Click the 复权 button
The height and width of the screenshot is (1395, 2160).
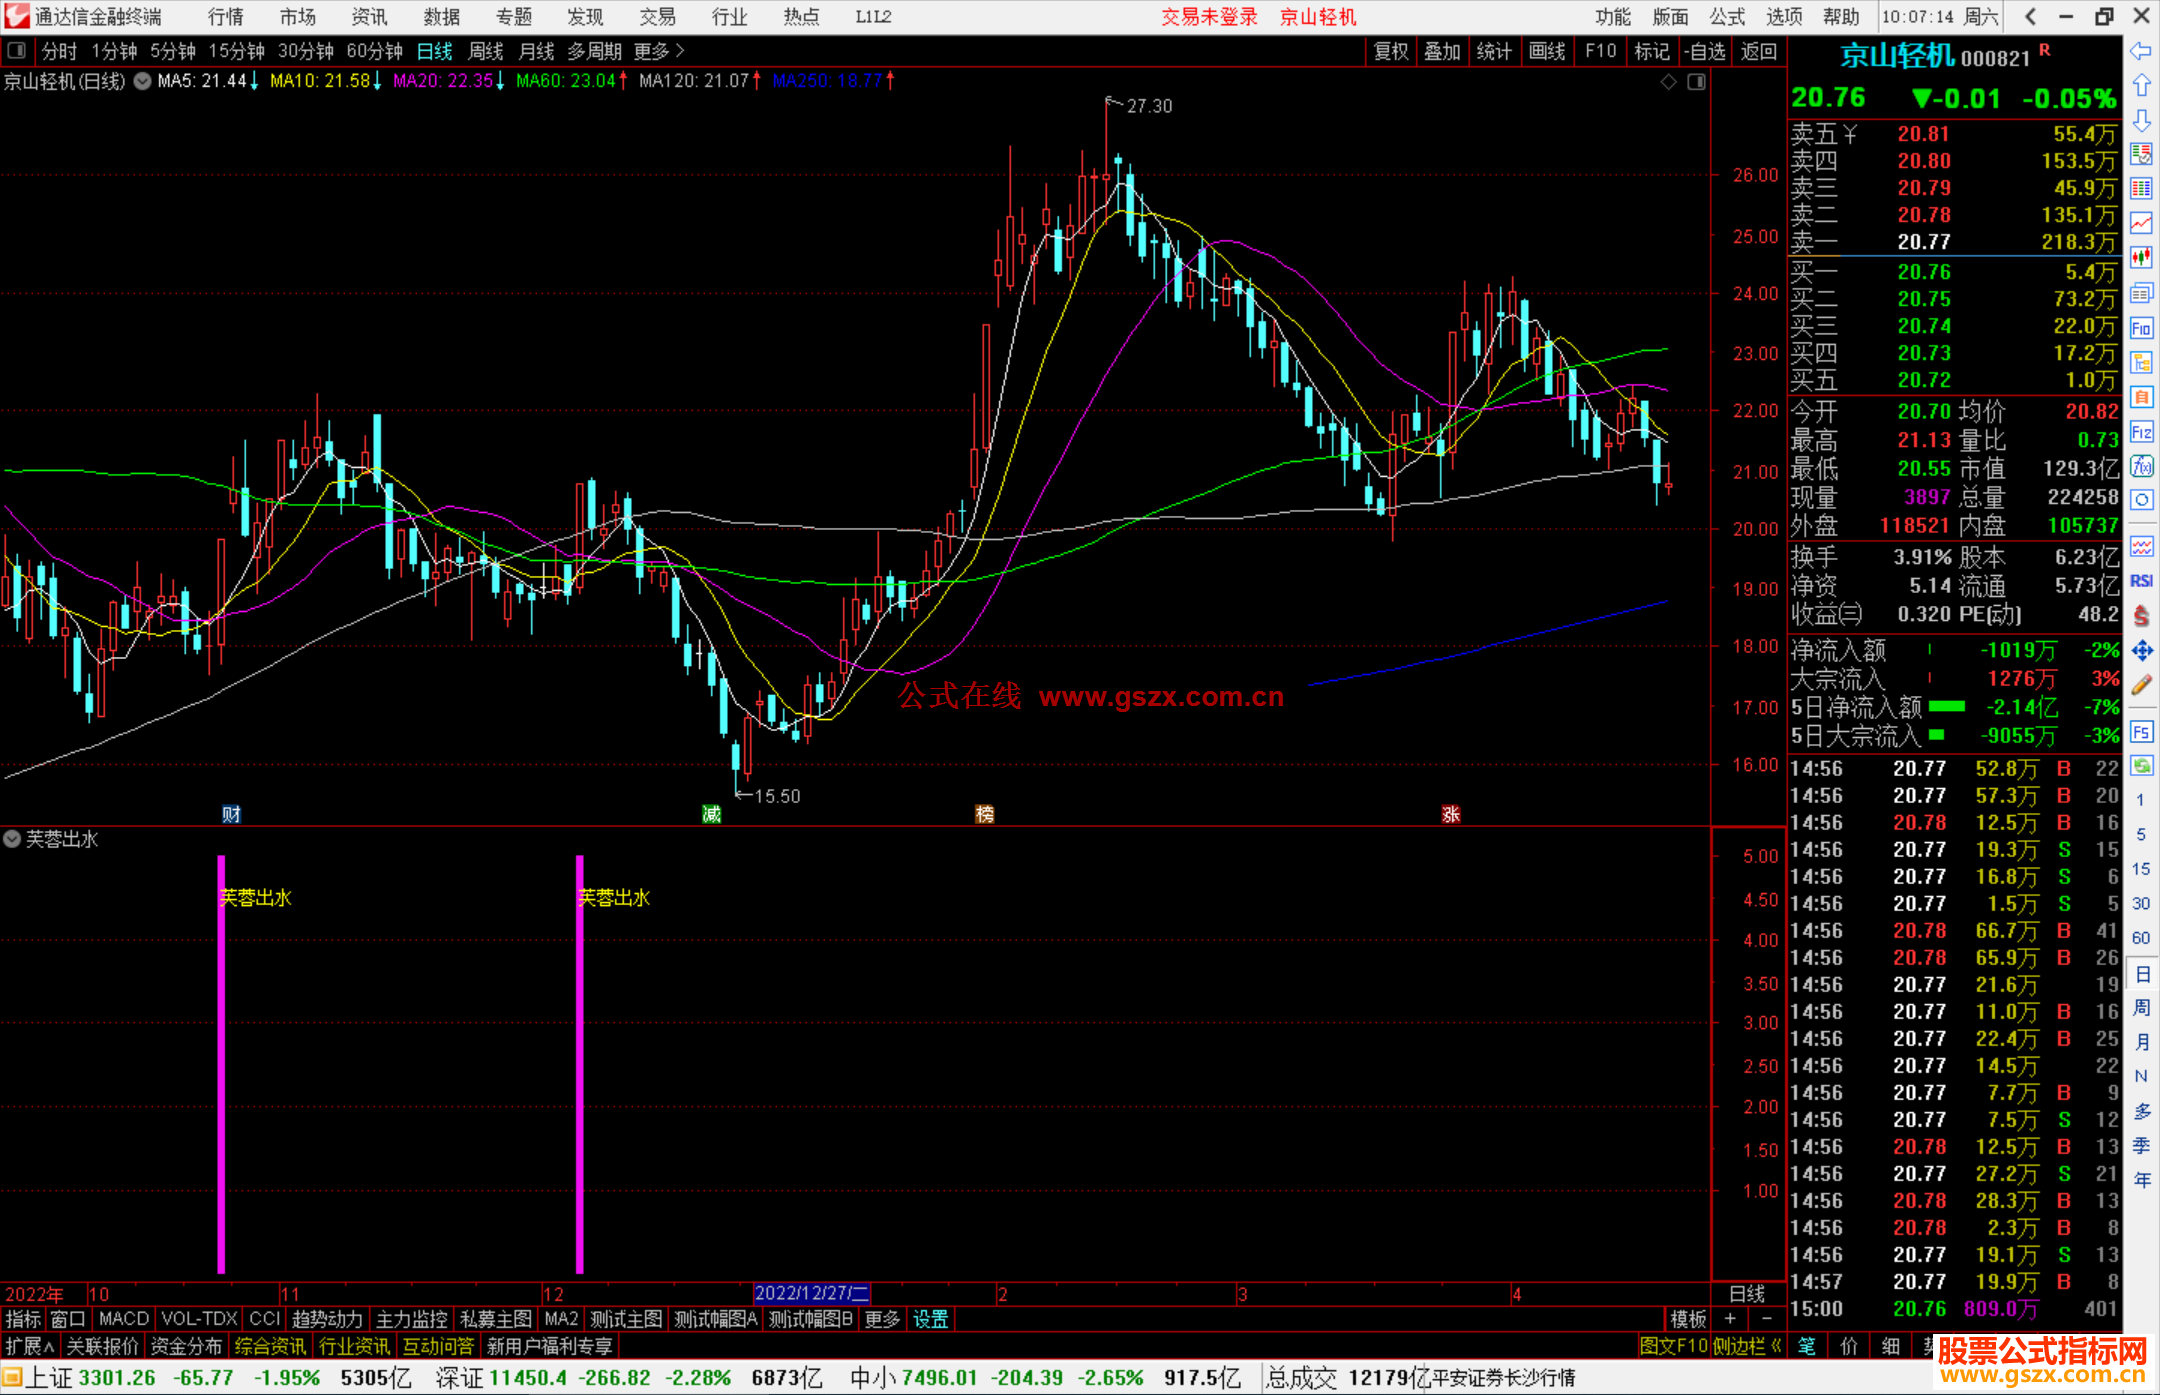pyautogui.click(x=1390, y=51)
